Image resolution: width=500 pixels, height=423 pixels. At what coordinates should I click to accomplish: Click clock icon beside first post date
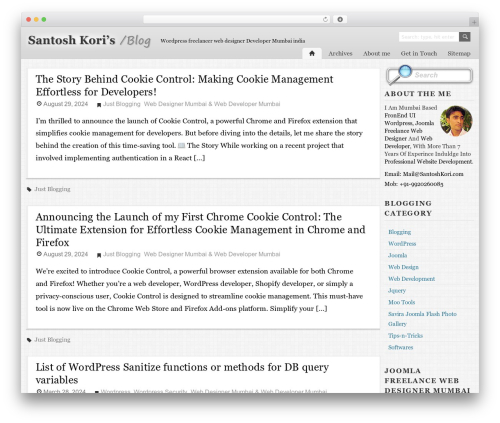[39, 104]
